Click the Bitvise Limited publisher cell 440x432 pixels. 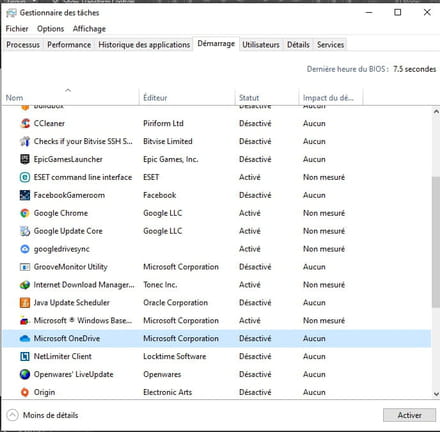click(x=168, y=141)
